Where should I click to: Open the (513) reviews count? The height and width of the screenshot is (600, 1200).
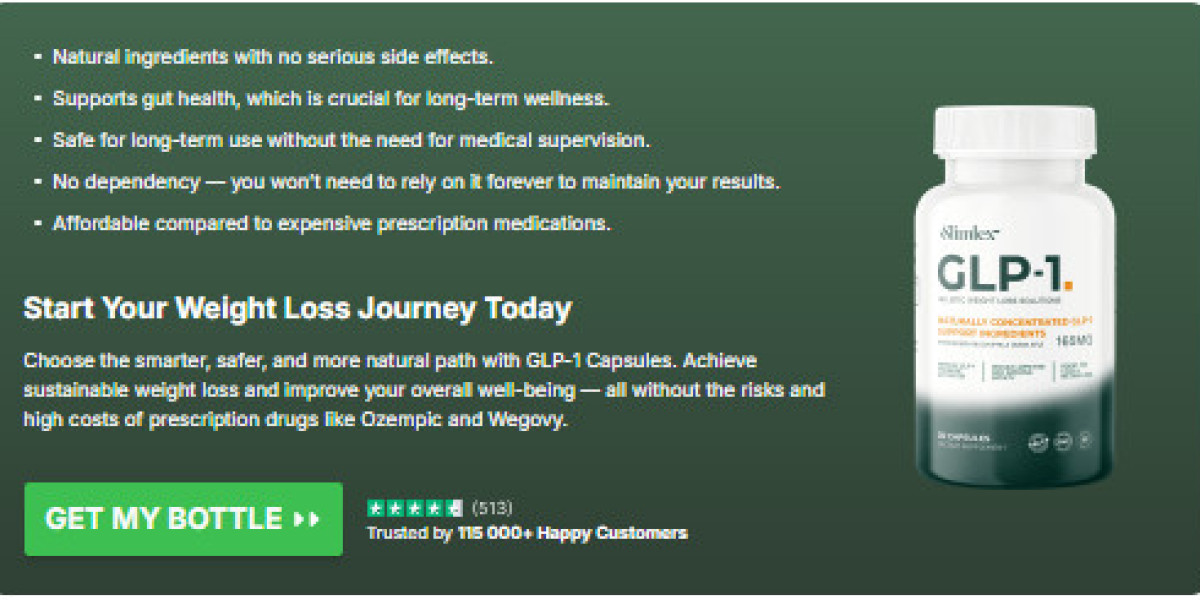[x=492, y=507]
